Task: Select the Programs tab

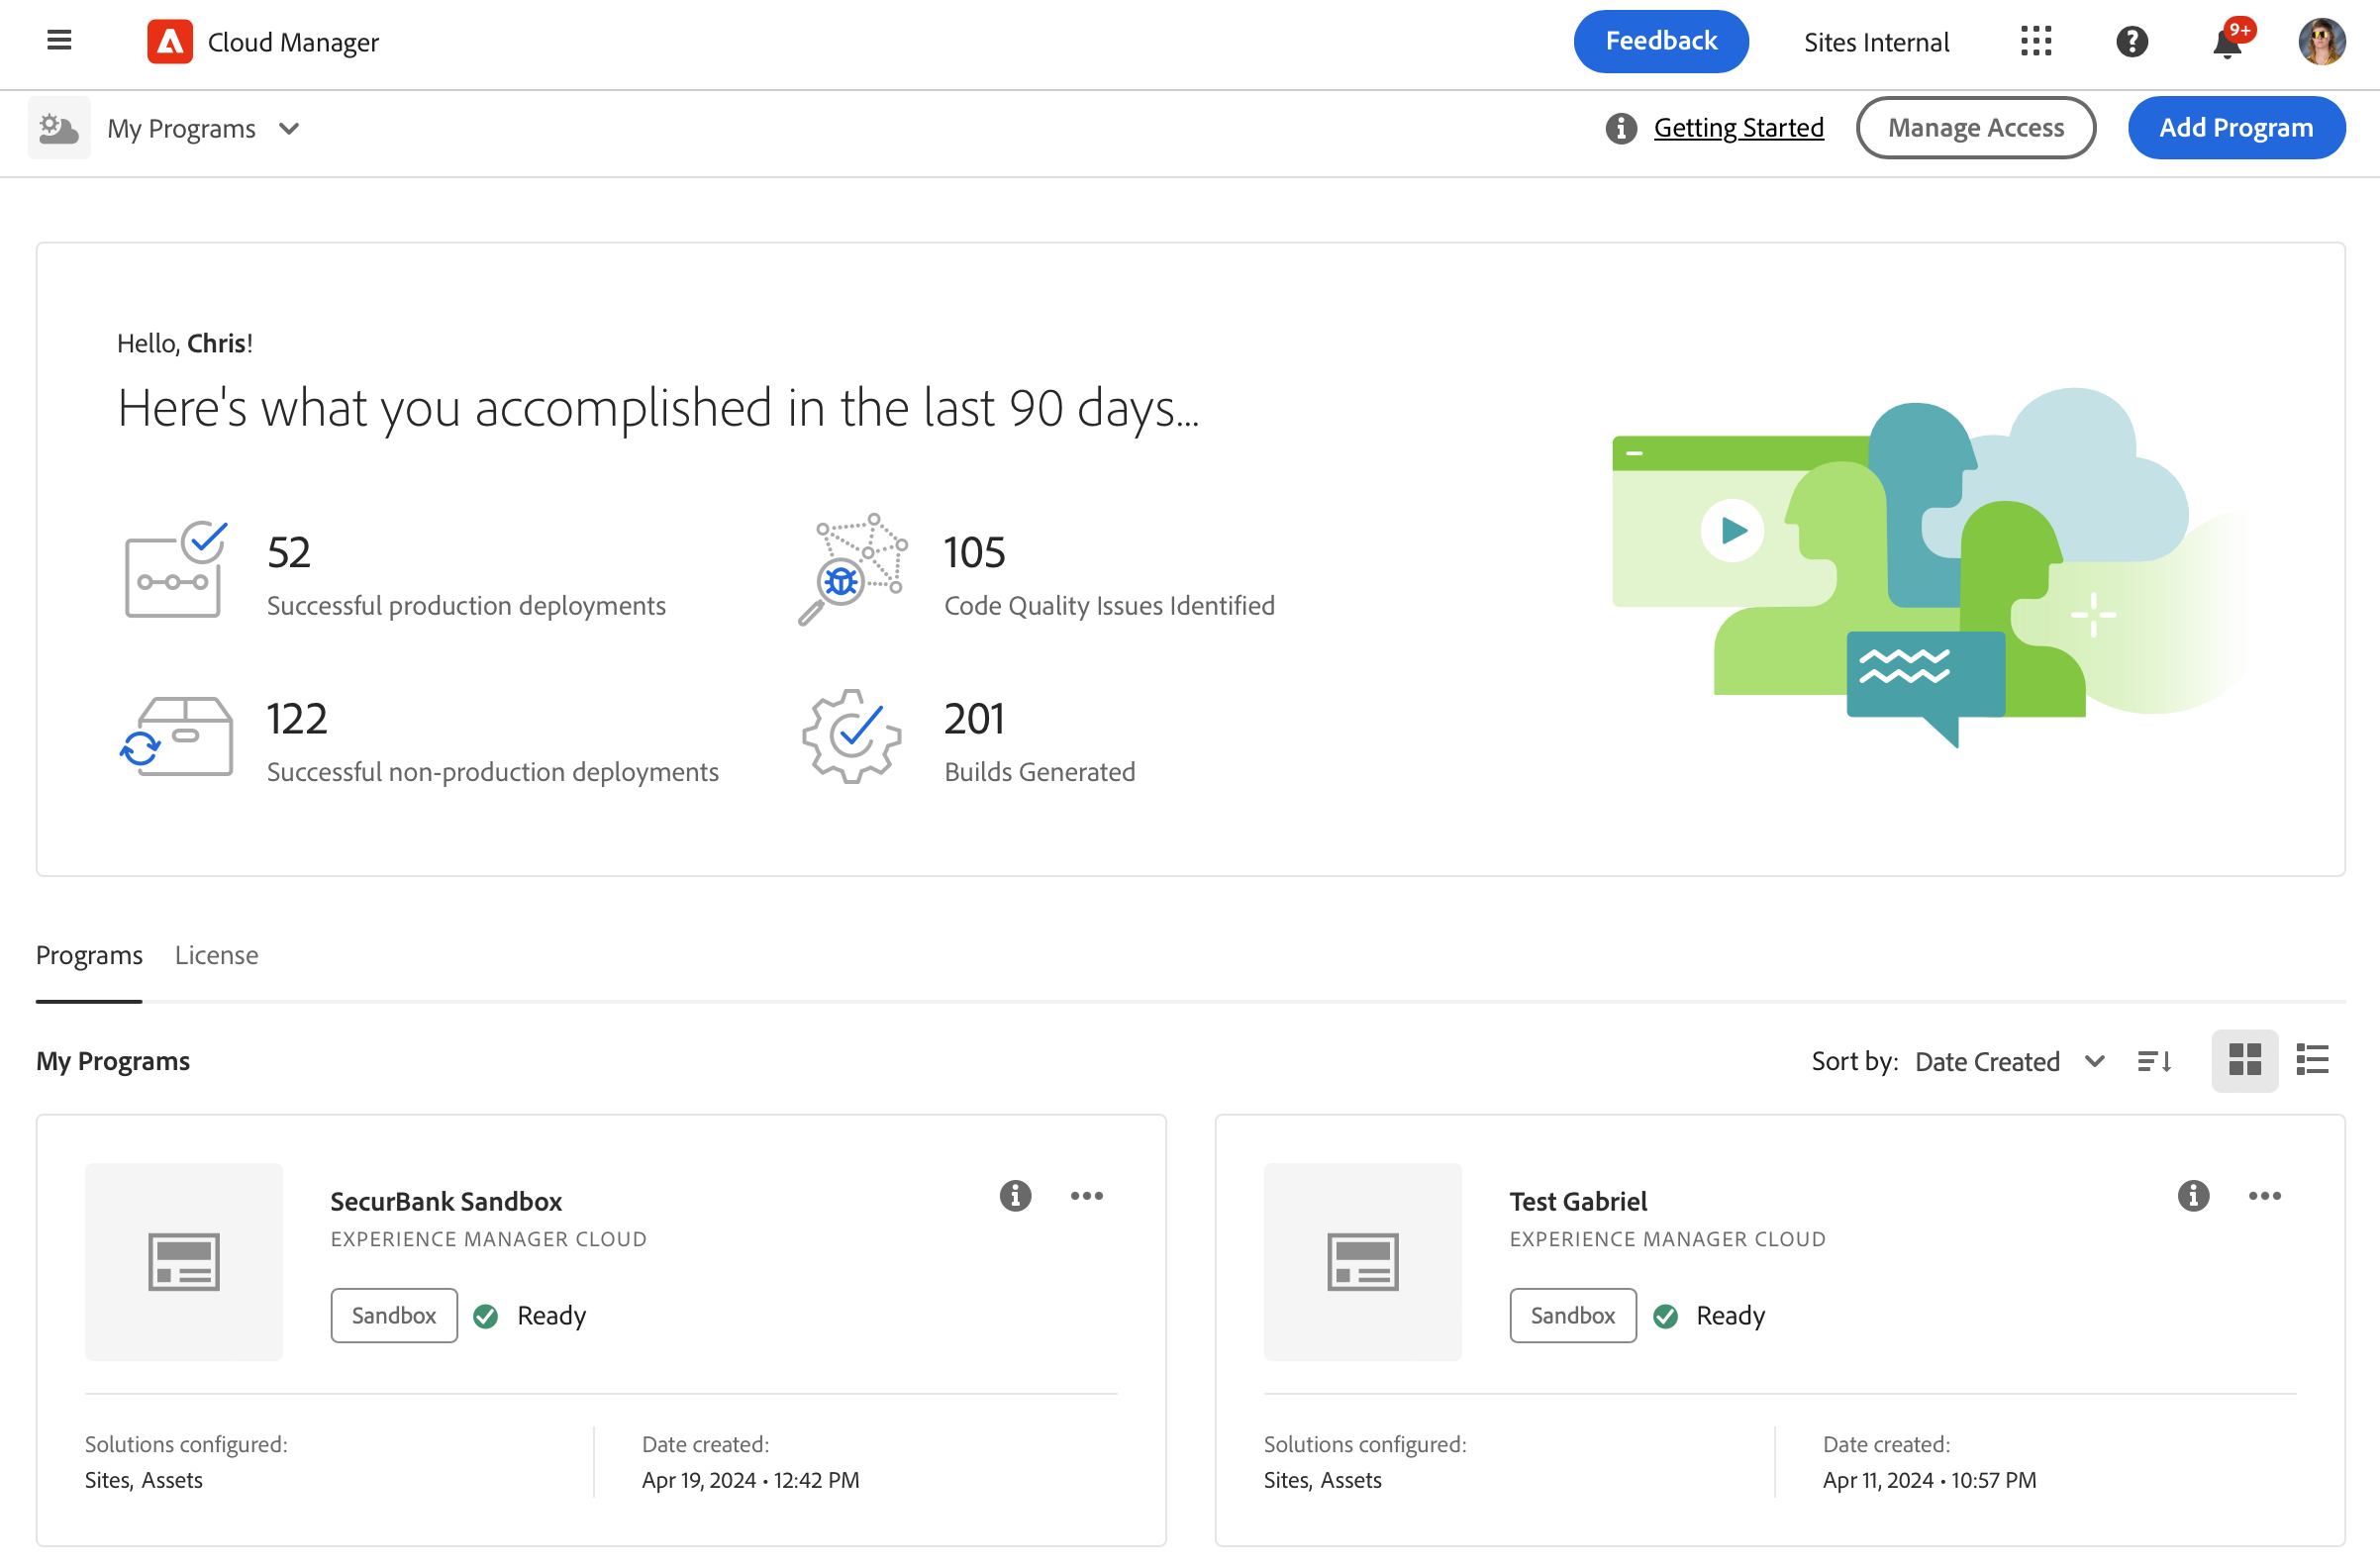Action: point(89,955)
